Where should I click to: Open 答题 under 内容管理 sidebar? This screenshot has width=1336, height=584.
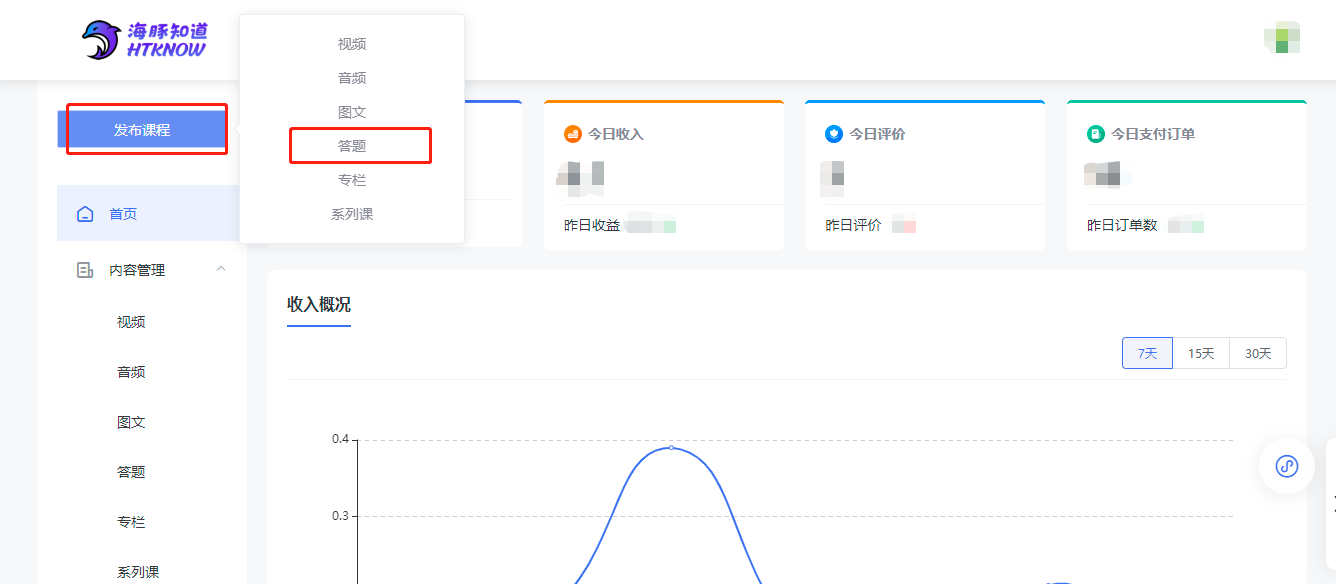point(131,472)
